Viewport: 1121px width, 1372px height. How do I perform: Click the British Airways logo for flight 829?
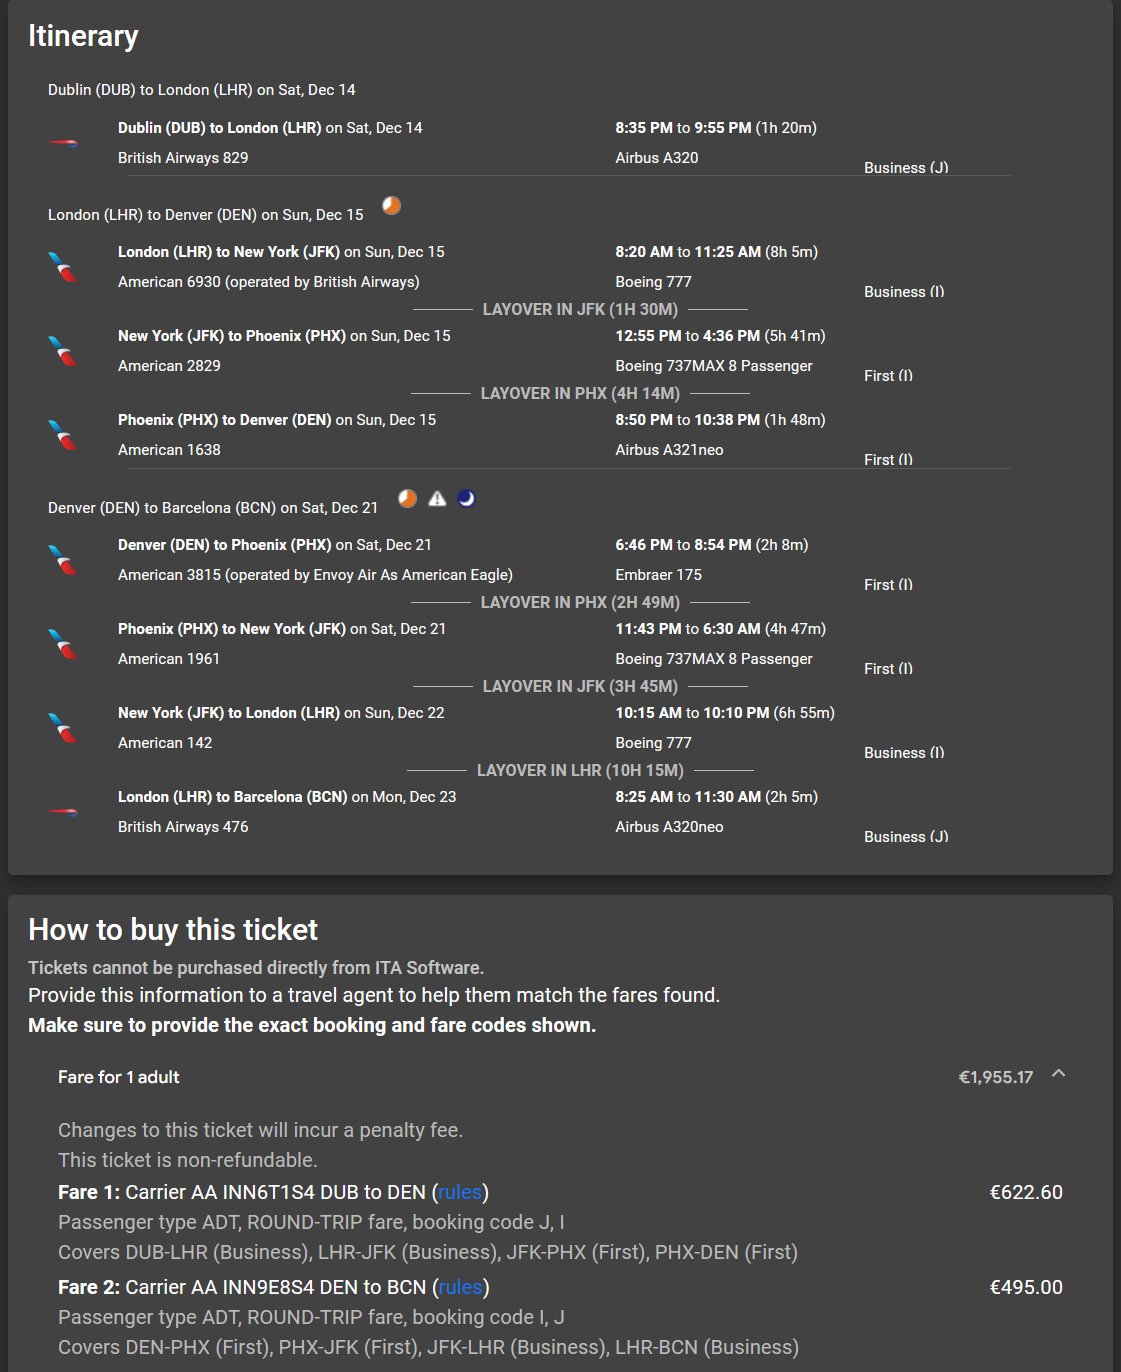point(64,143)
